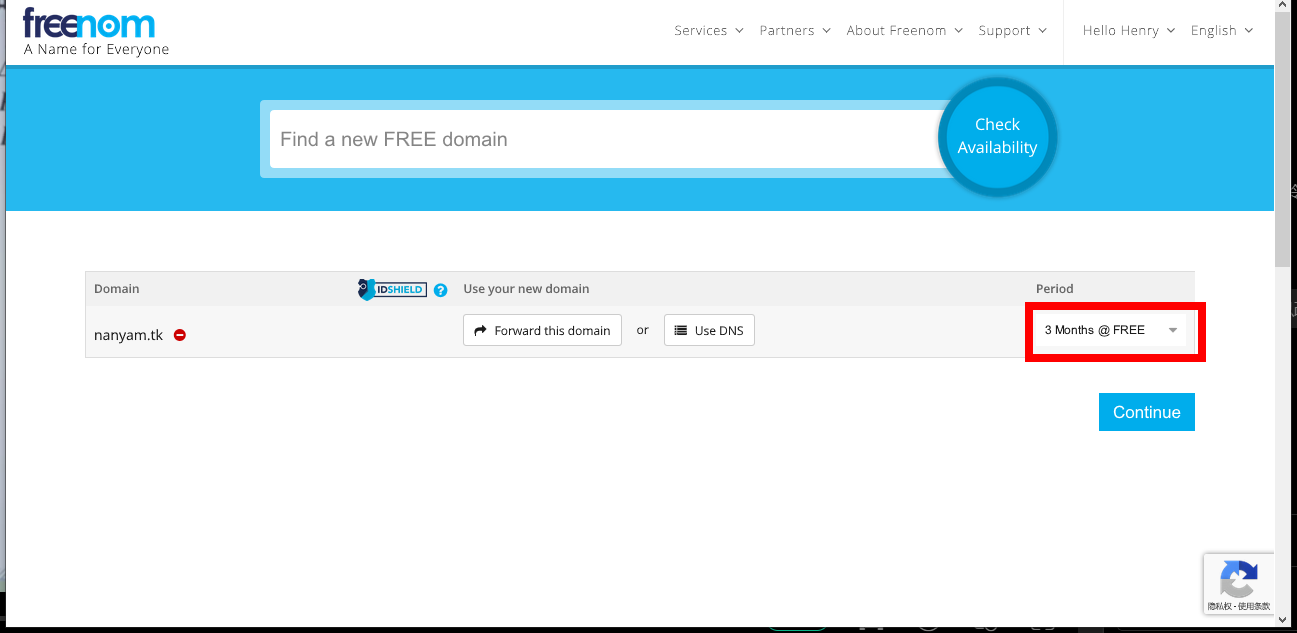The width and height of the screenshot is (1297, 633).
Task: Open the Hello Henry account dropdown
Action: tap(1128, 30)
